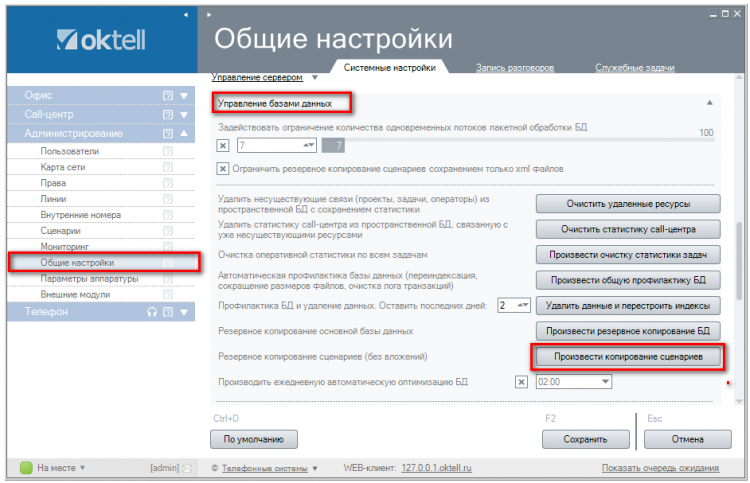
Task: Click the help icon beside Call-центр
Action: (168, 114)
